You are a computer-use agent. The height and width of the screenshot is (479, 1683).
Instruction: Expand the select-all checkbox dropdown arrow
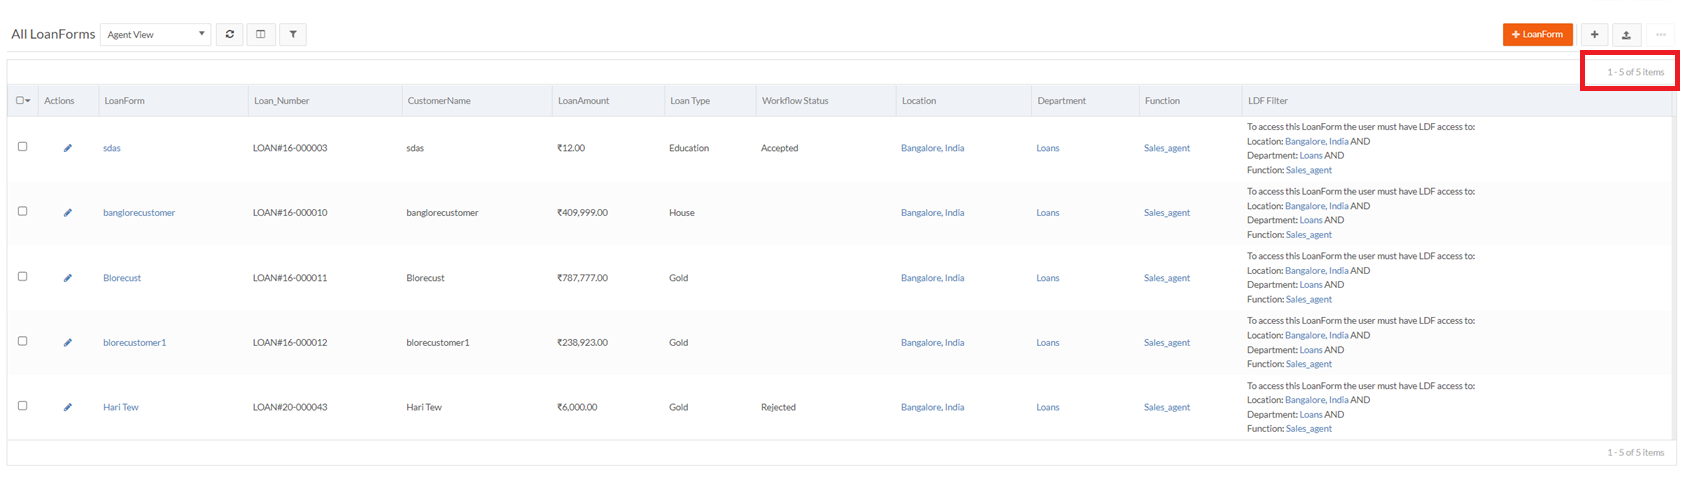point(28,101)
